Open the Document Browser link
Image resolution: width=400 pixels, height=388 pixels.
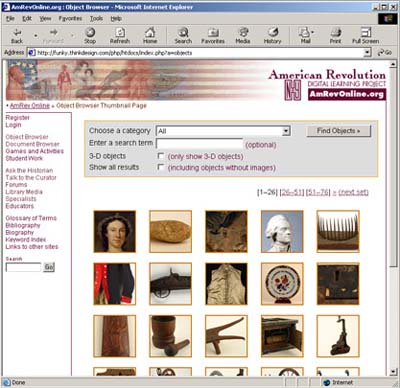[x=32, y=144]
